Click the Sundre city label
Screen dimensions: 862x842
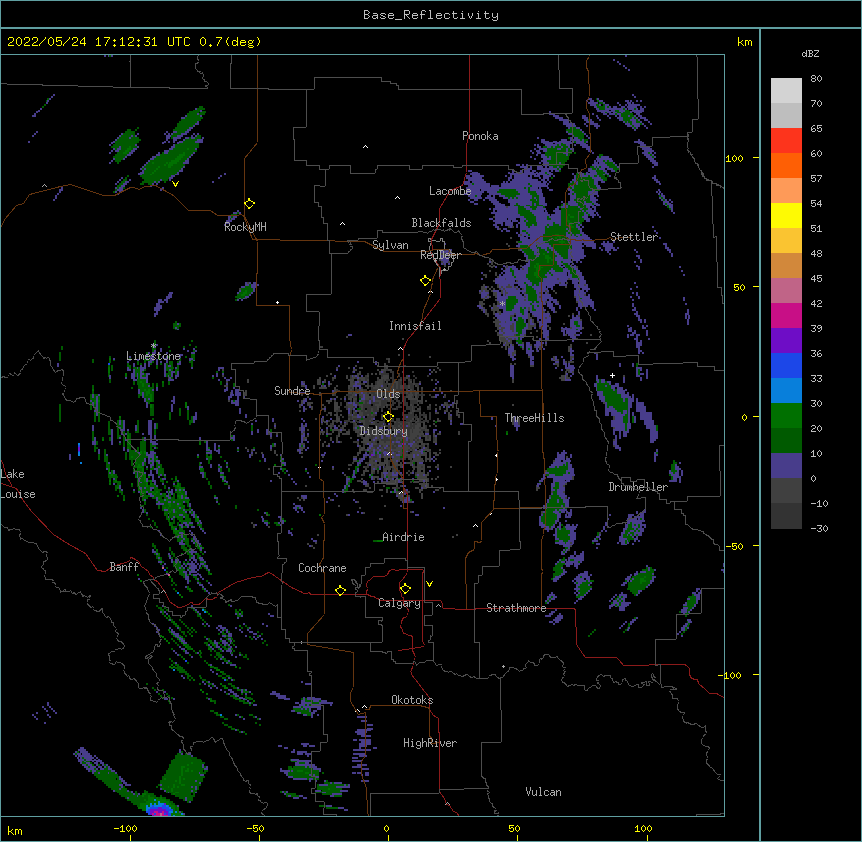[292, 391]
